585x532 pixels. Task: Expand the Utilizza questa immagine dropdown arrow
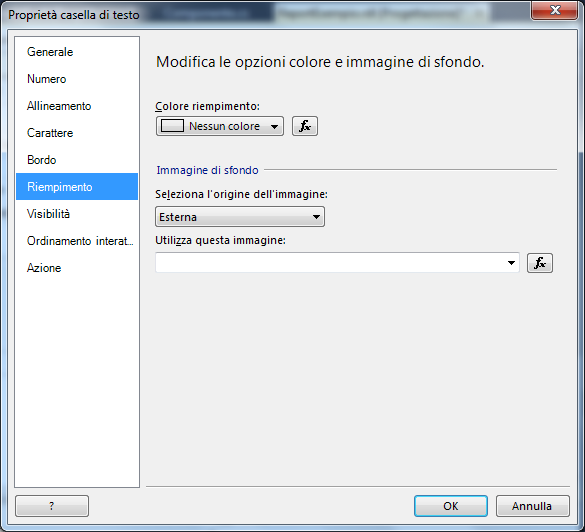coord(511,263)
